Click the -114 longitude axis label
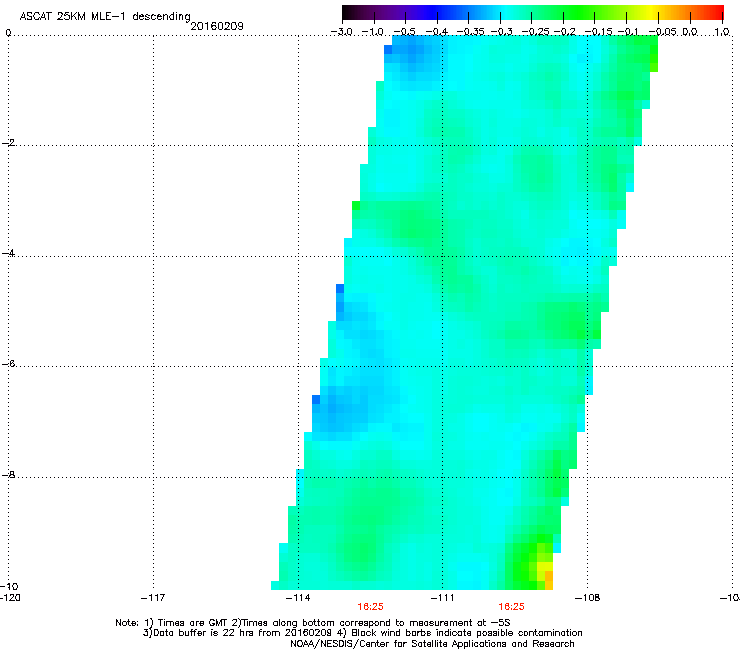This screenshot has width=740, height=650. [298, 598]
